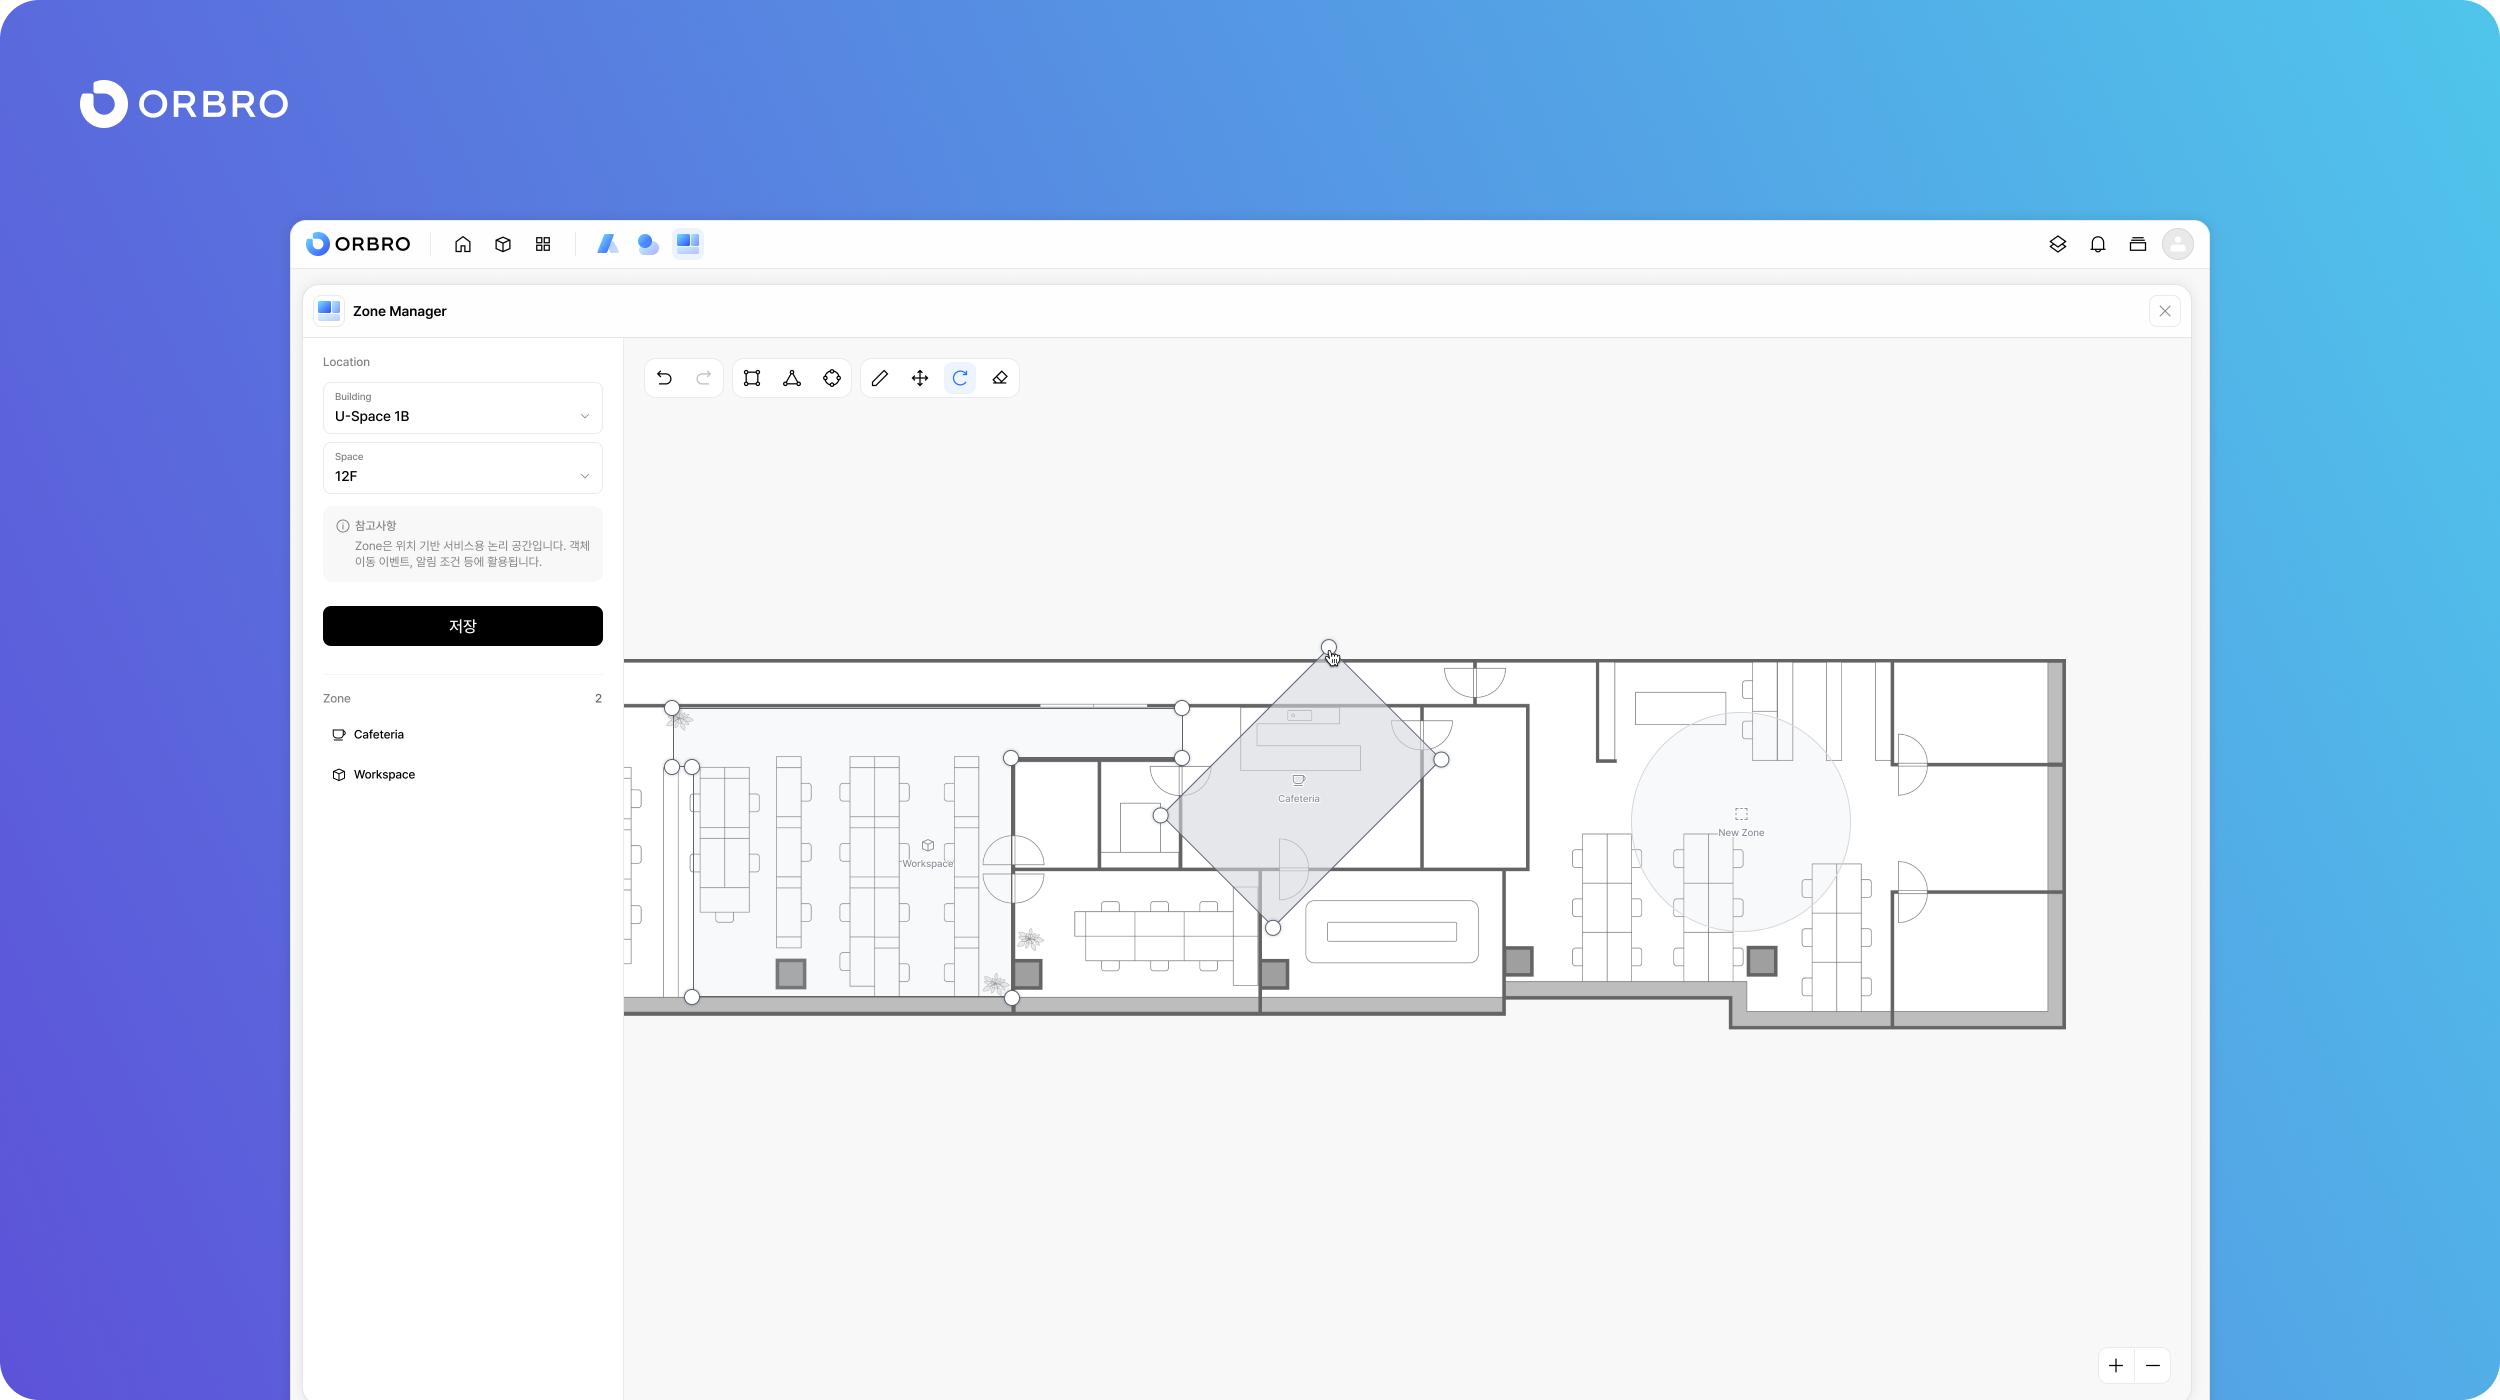Viewport: 2500px width, 1400px height.
Task: Go to home from top navigation
Action: pyautogui.click(x=463, y=244)
